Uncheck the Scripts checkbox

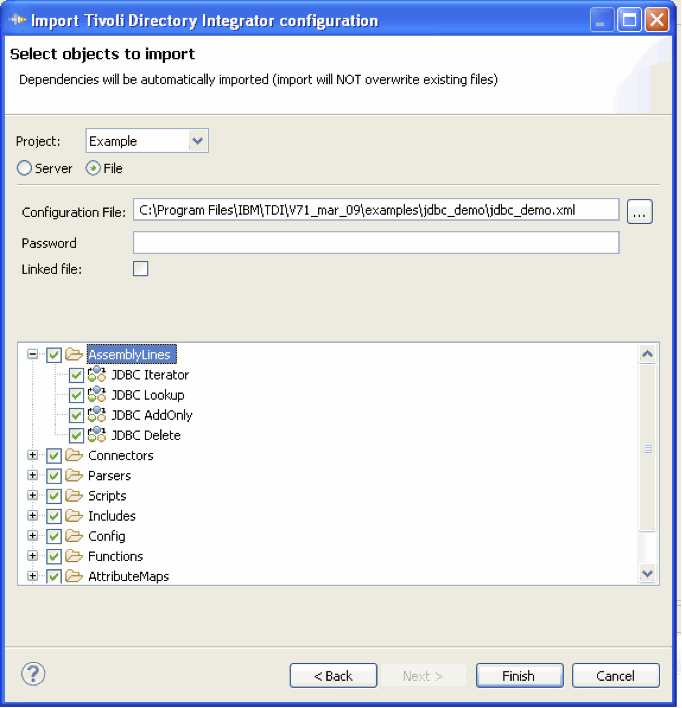point(54,496)
